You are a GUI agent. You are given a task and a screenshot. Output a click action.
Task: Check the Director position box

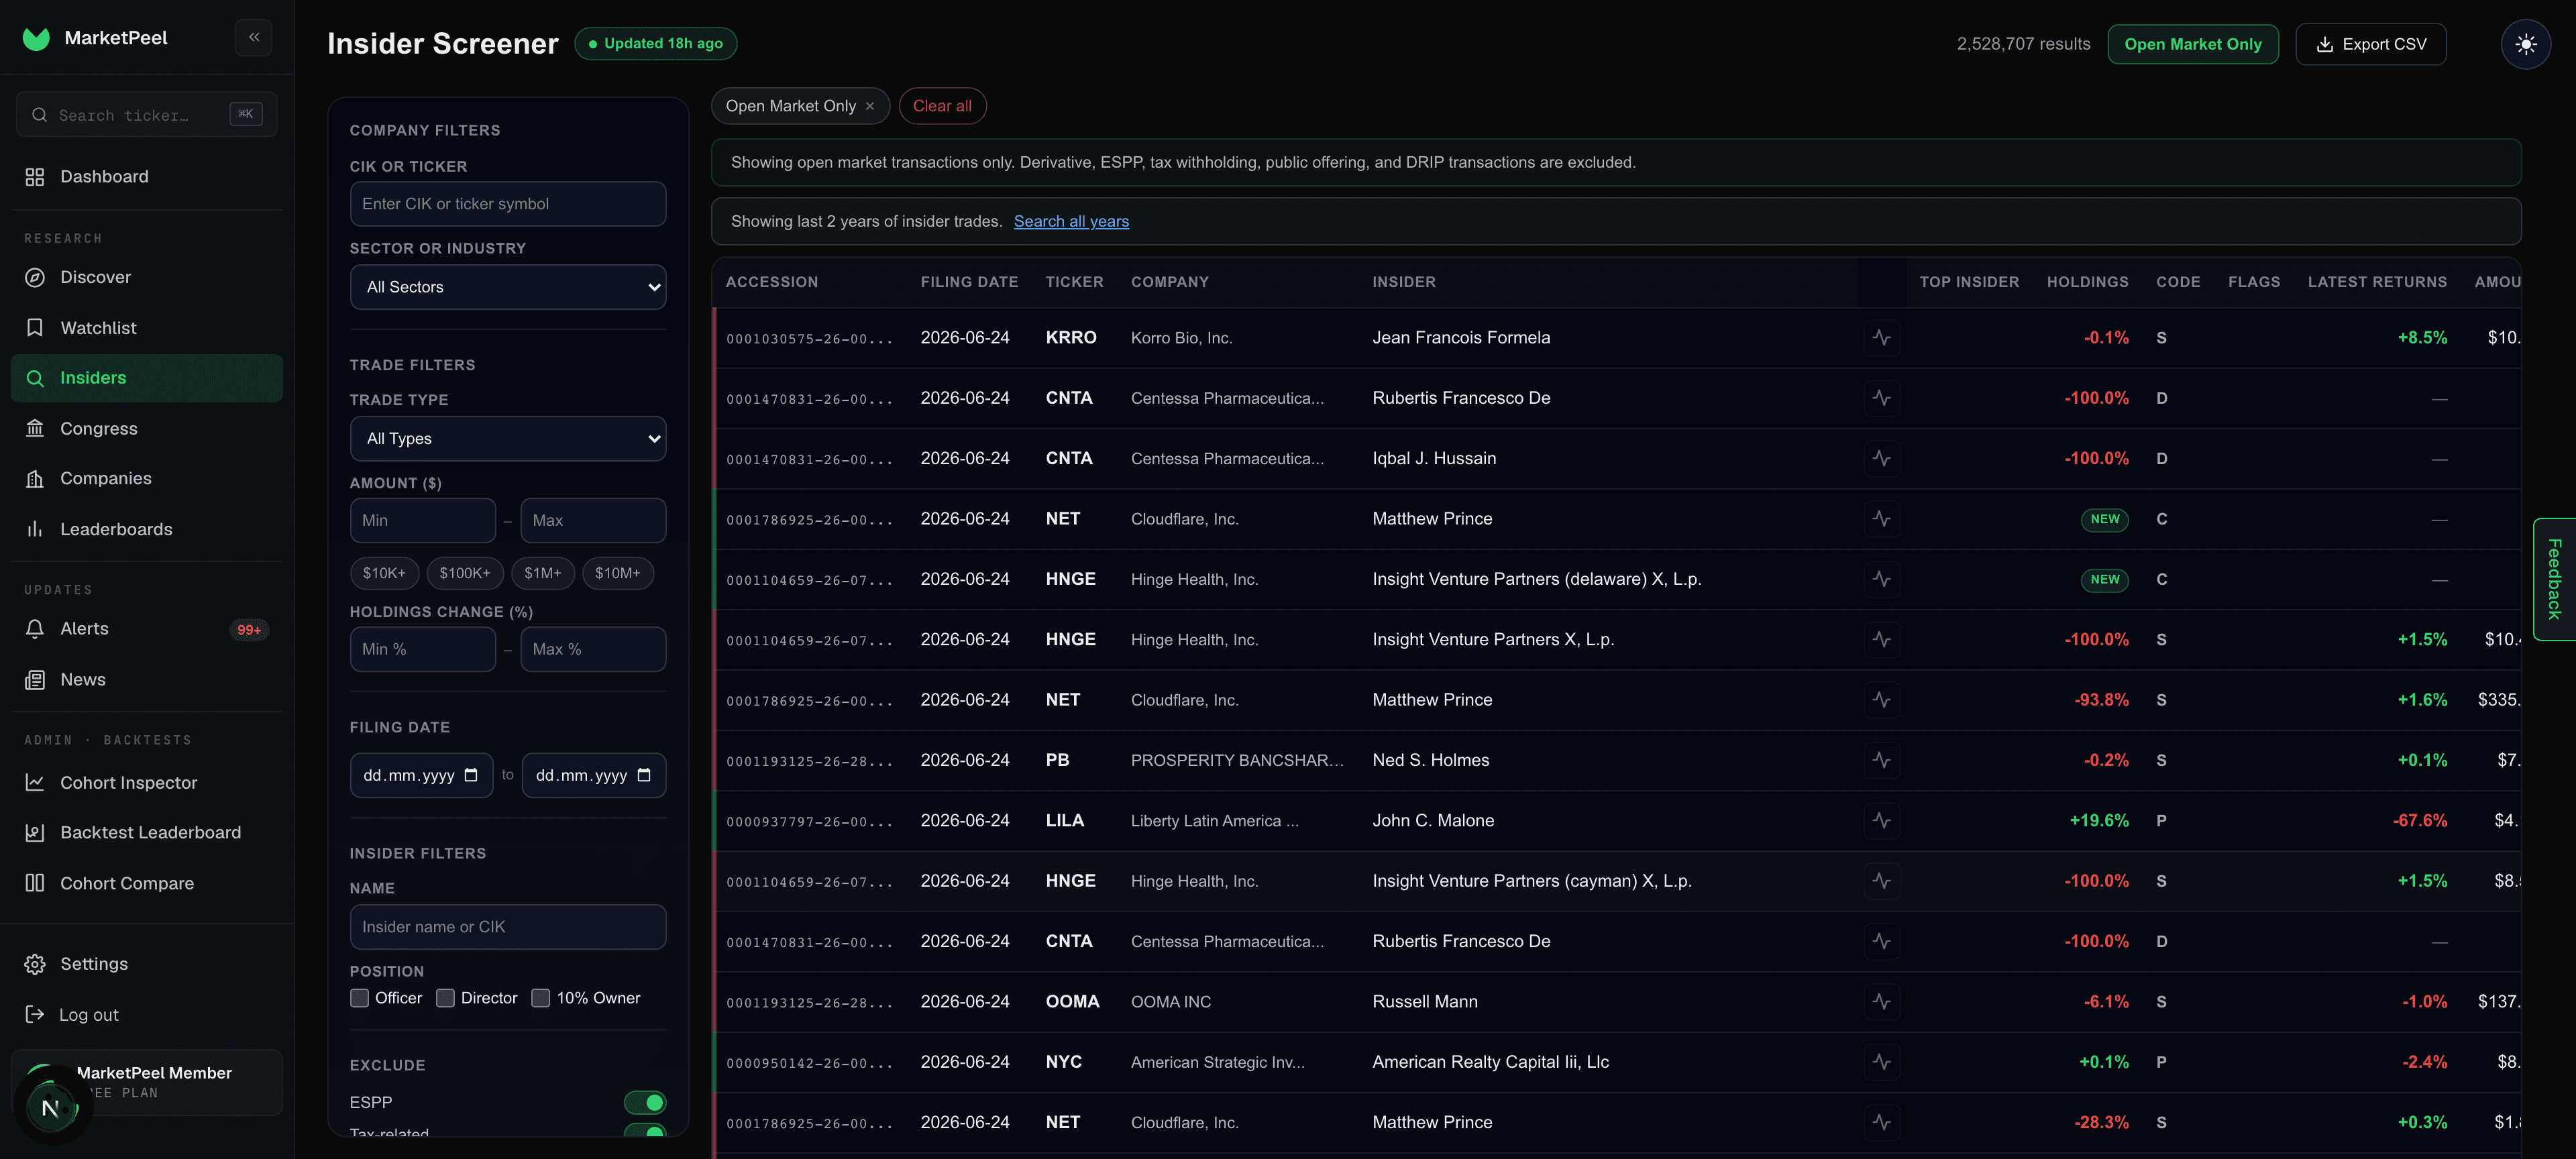point(445,998)
